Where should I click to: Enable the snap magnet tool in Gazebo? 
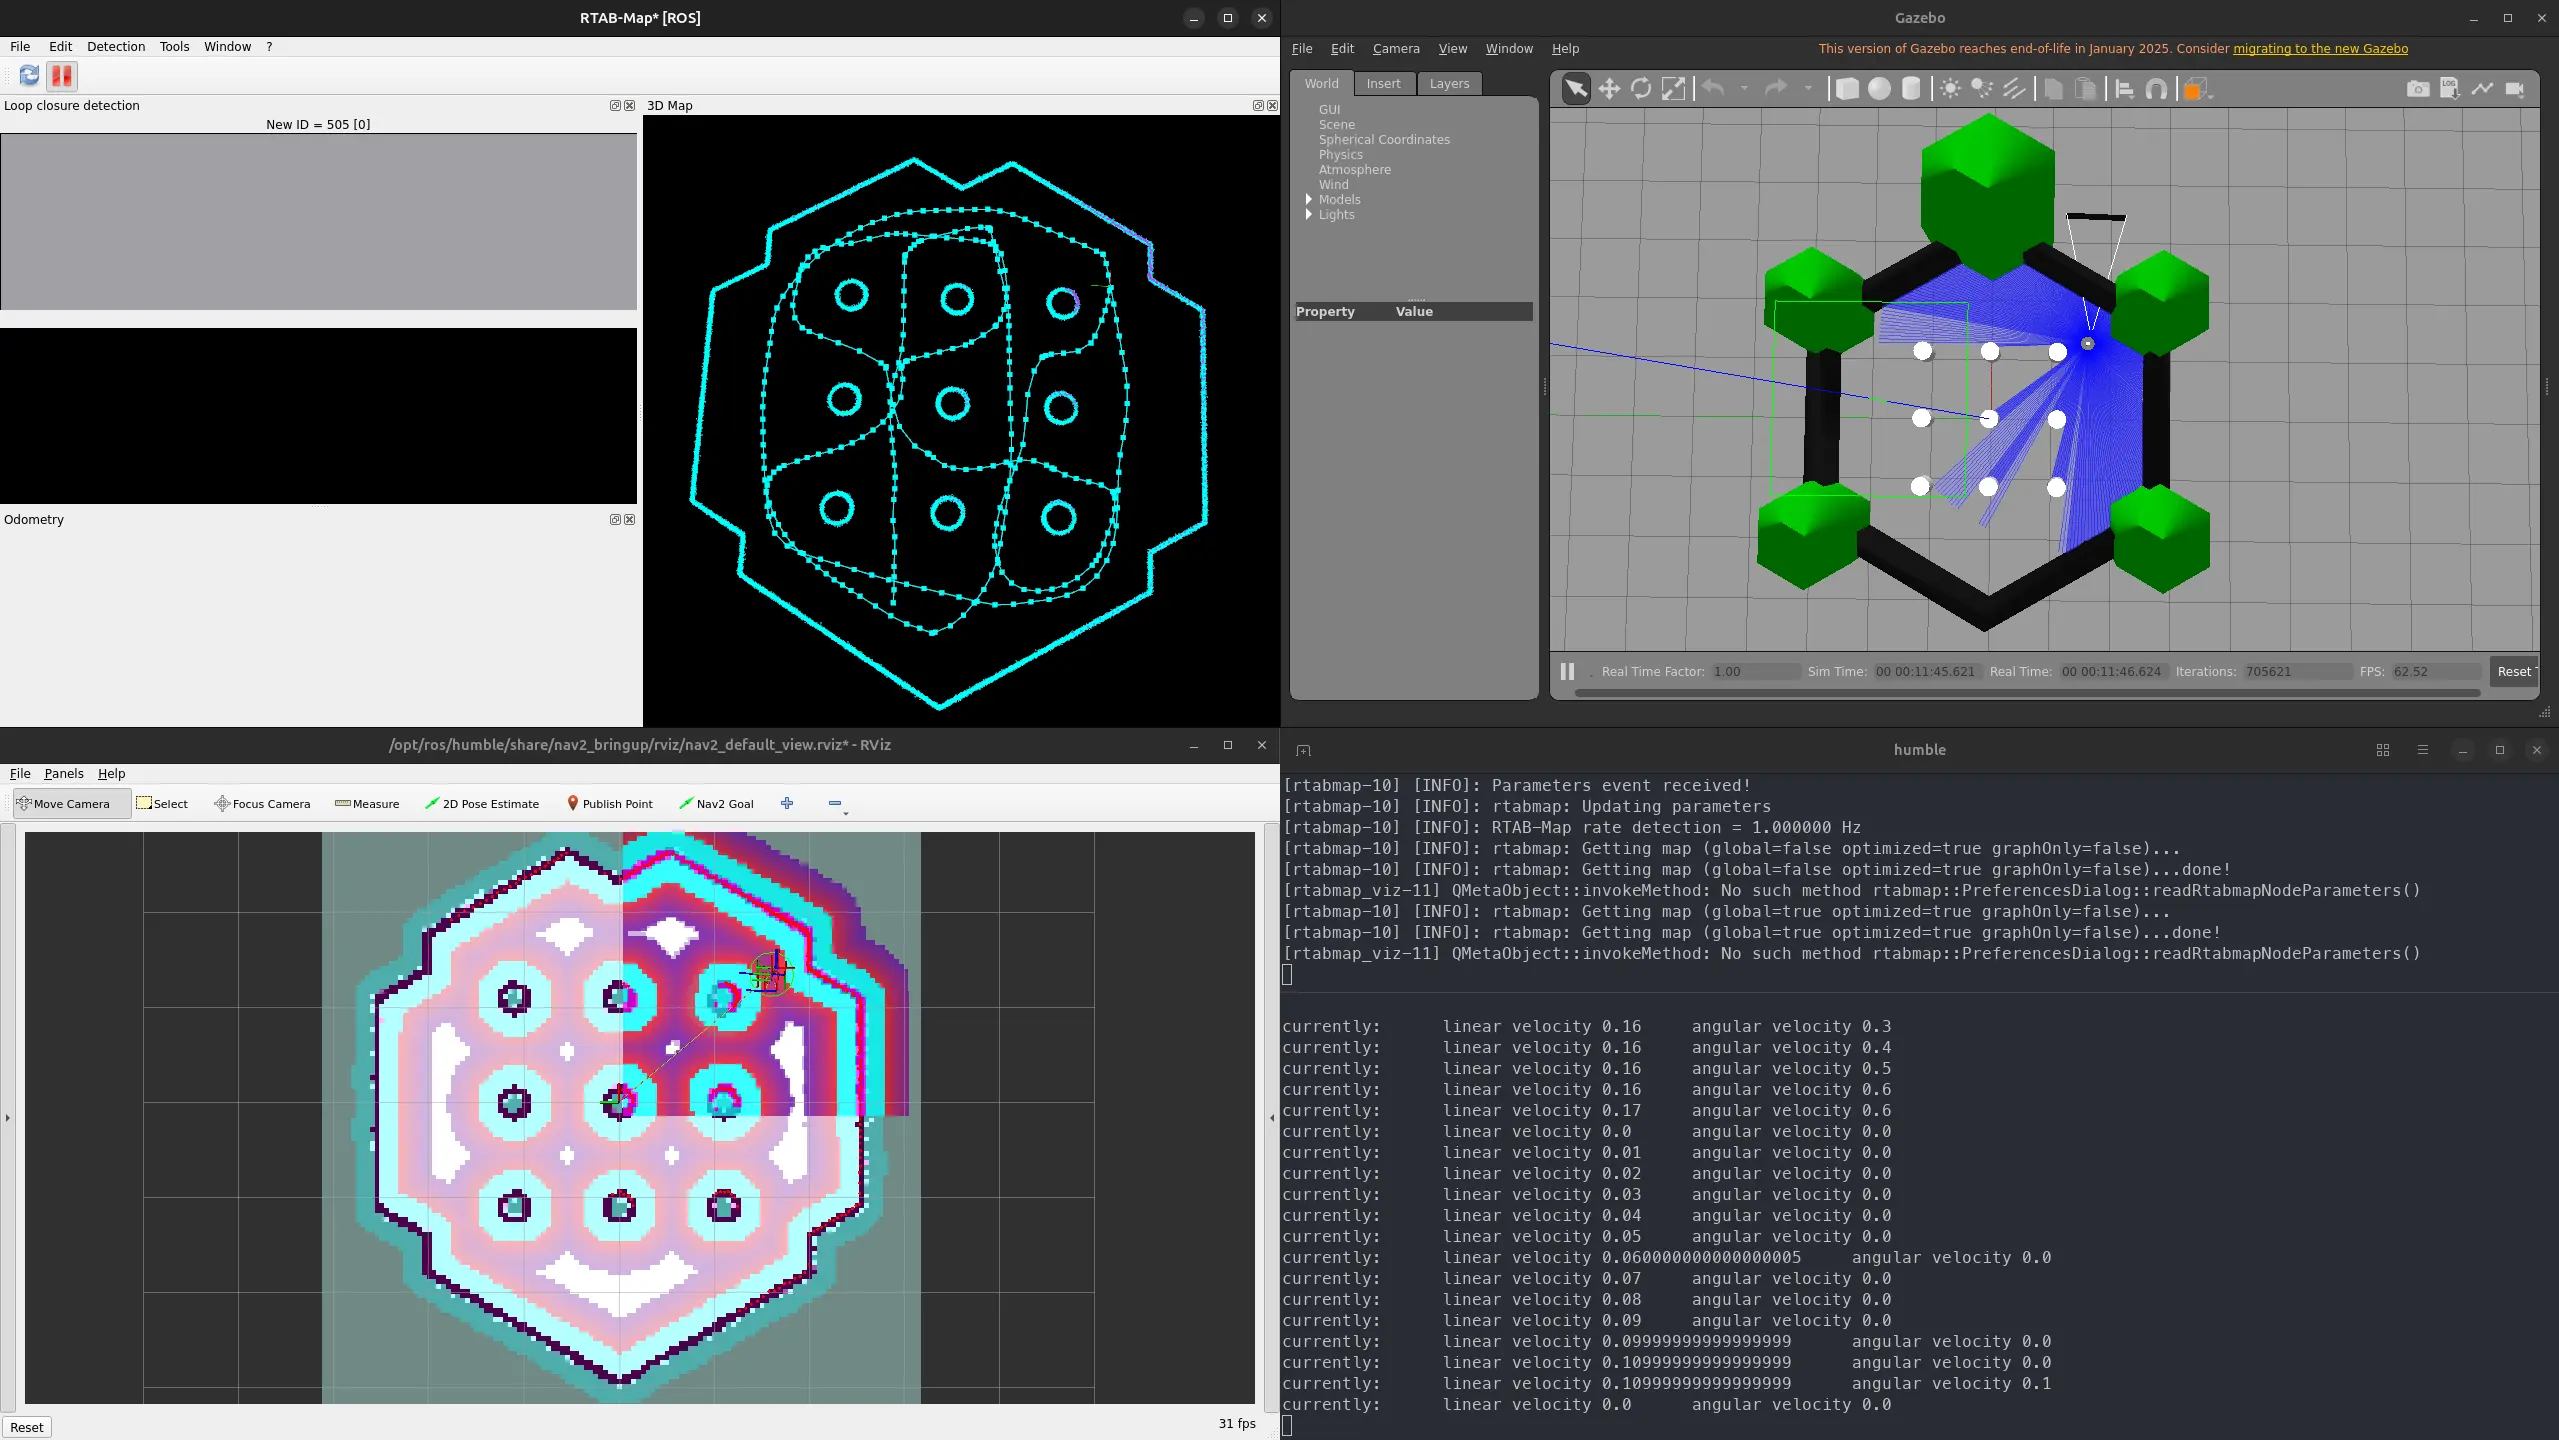[2156, 89]
